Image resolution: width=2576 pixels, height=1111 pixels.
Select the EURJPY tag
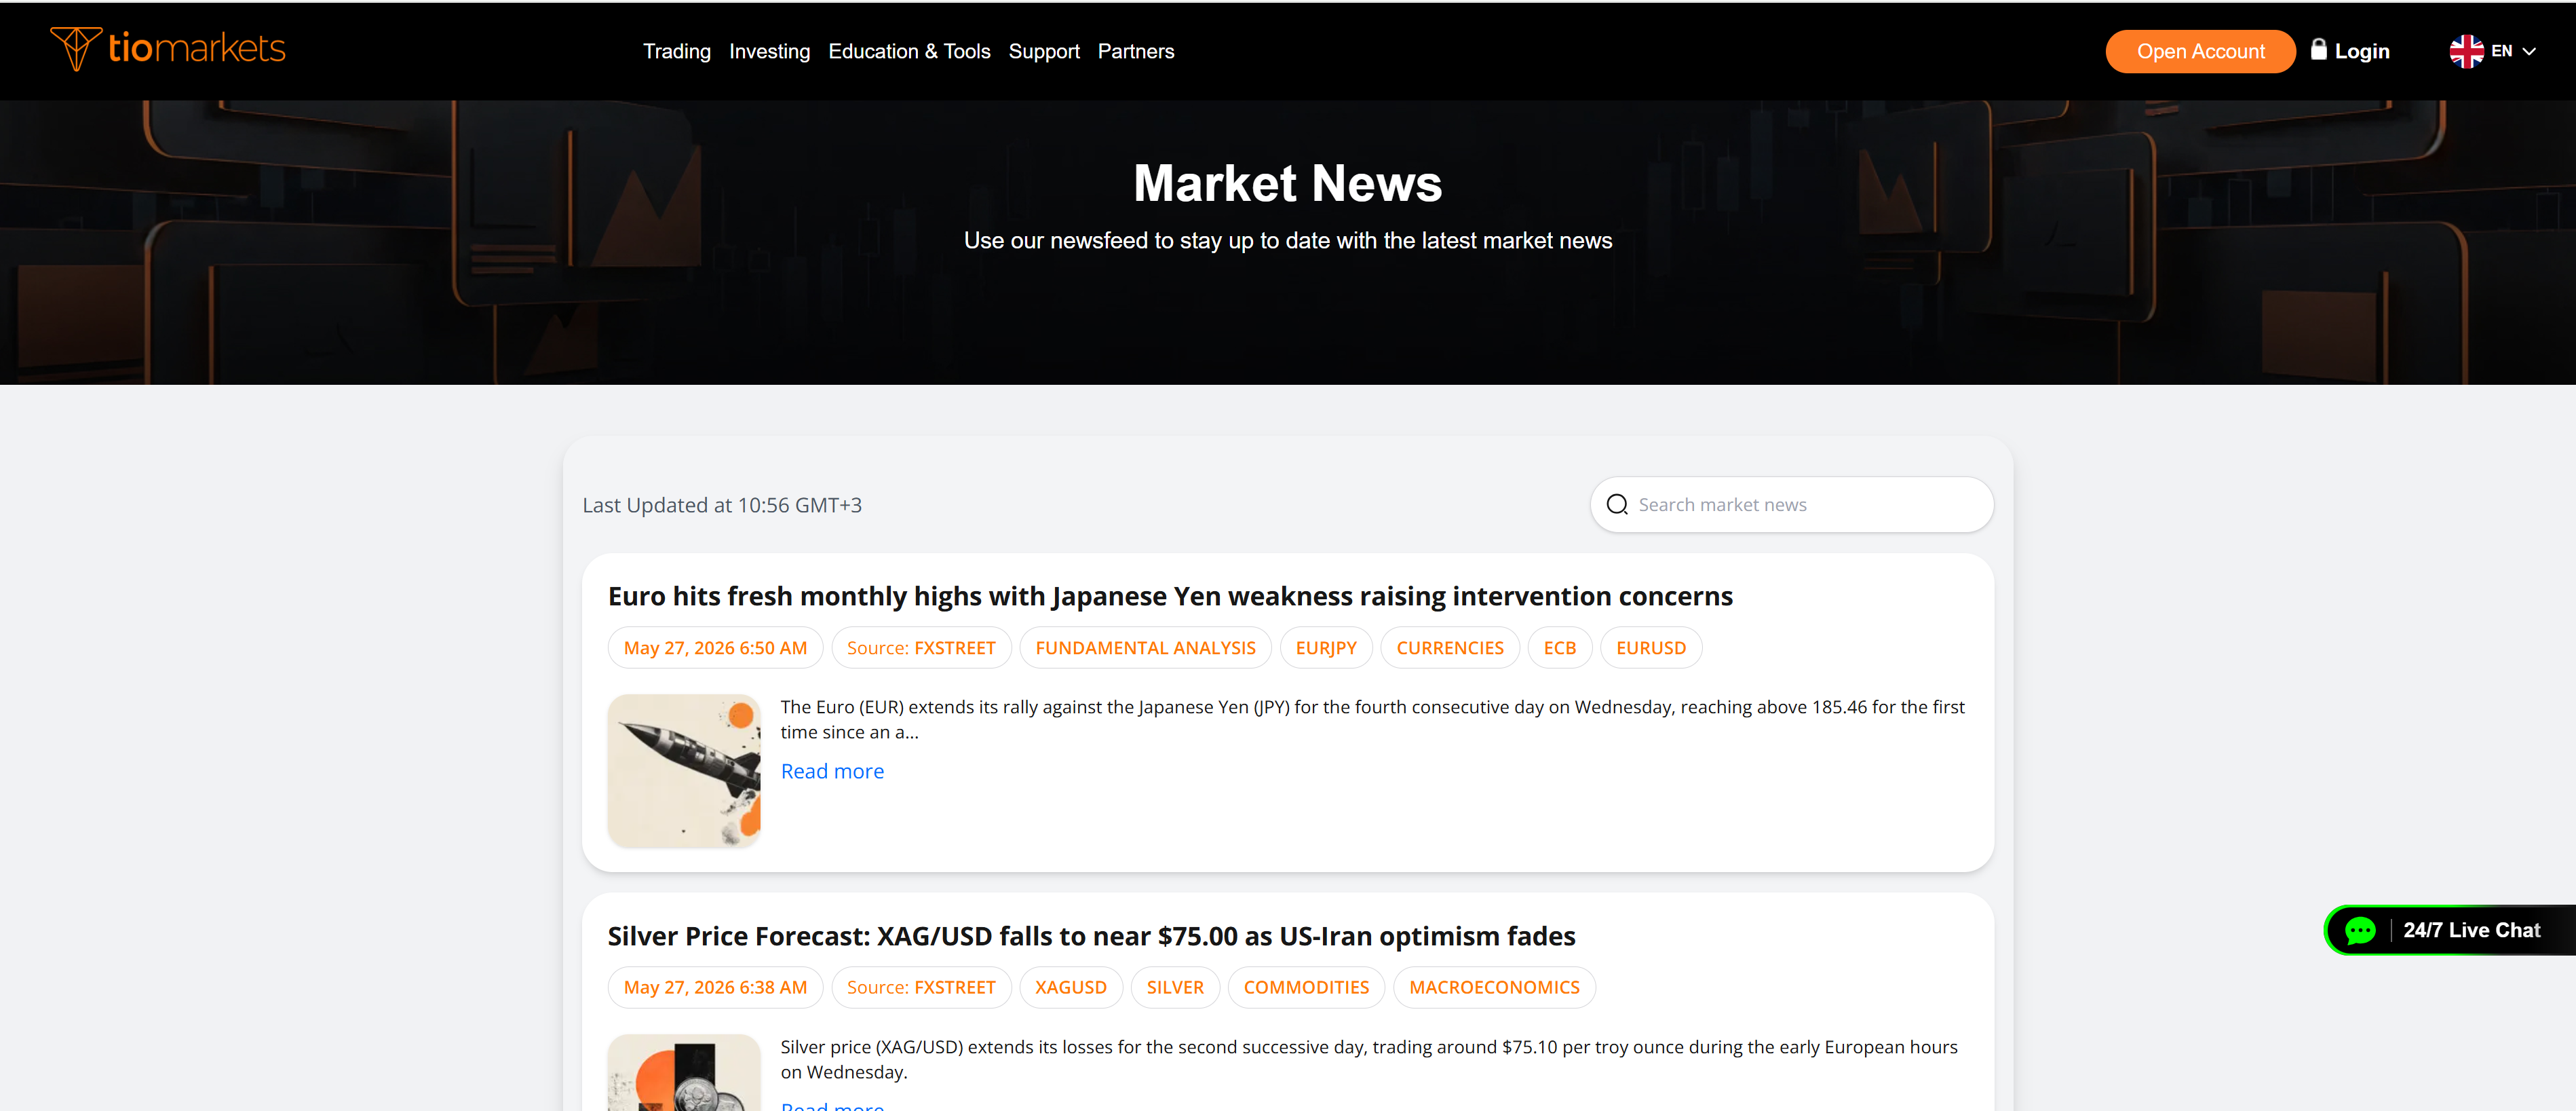click(1326, 648)
